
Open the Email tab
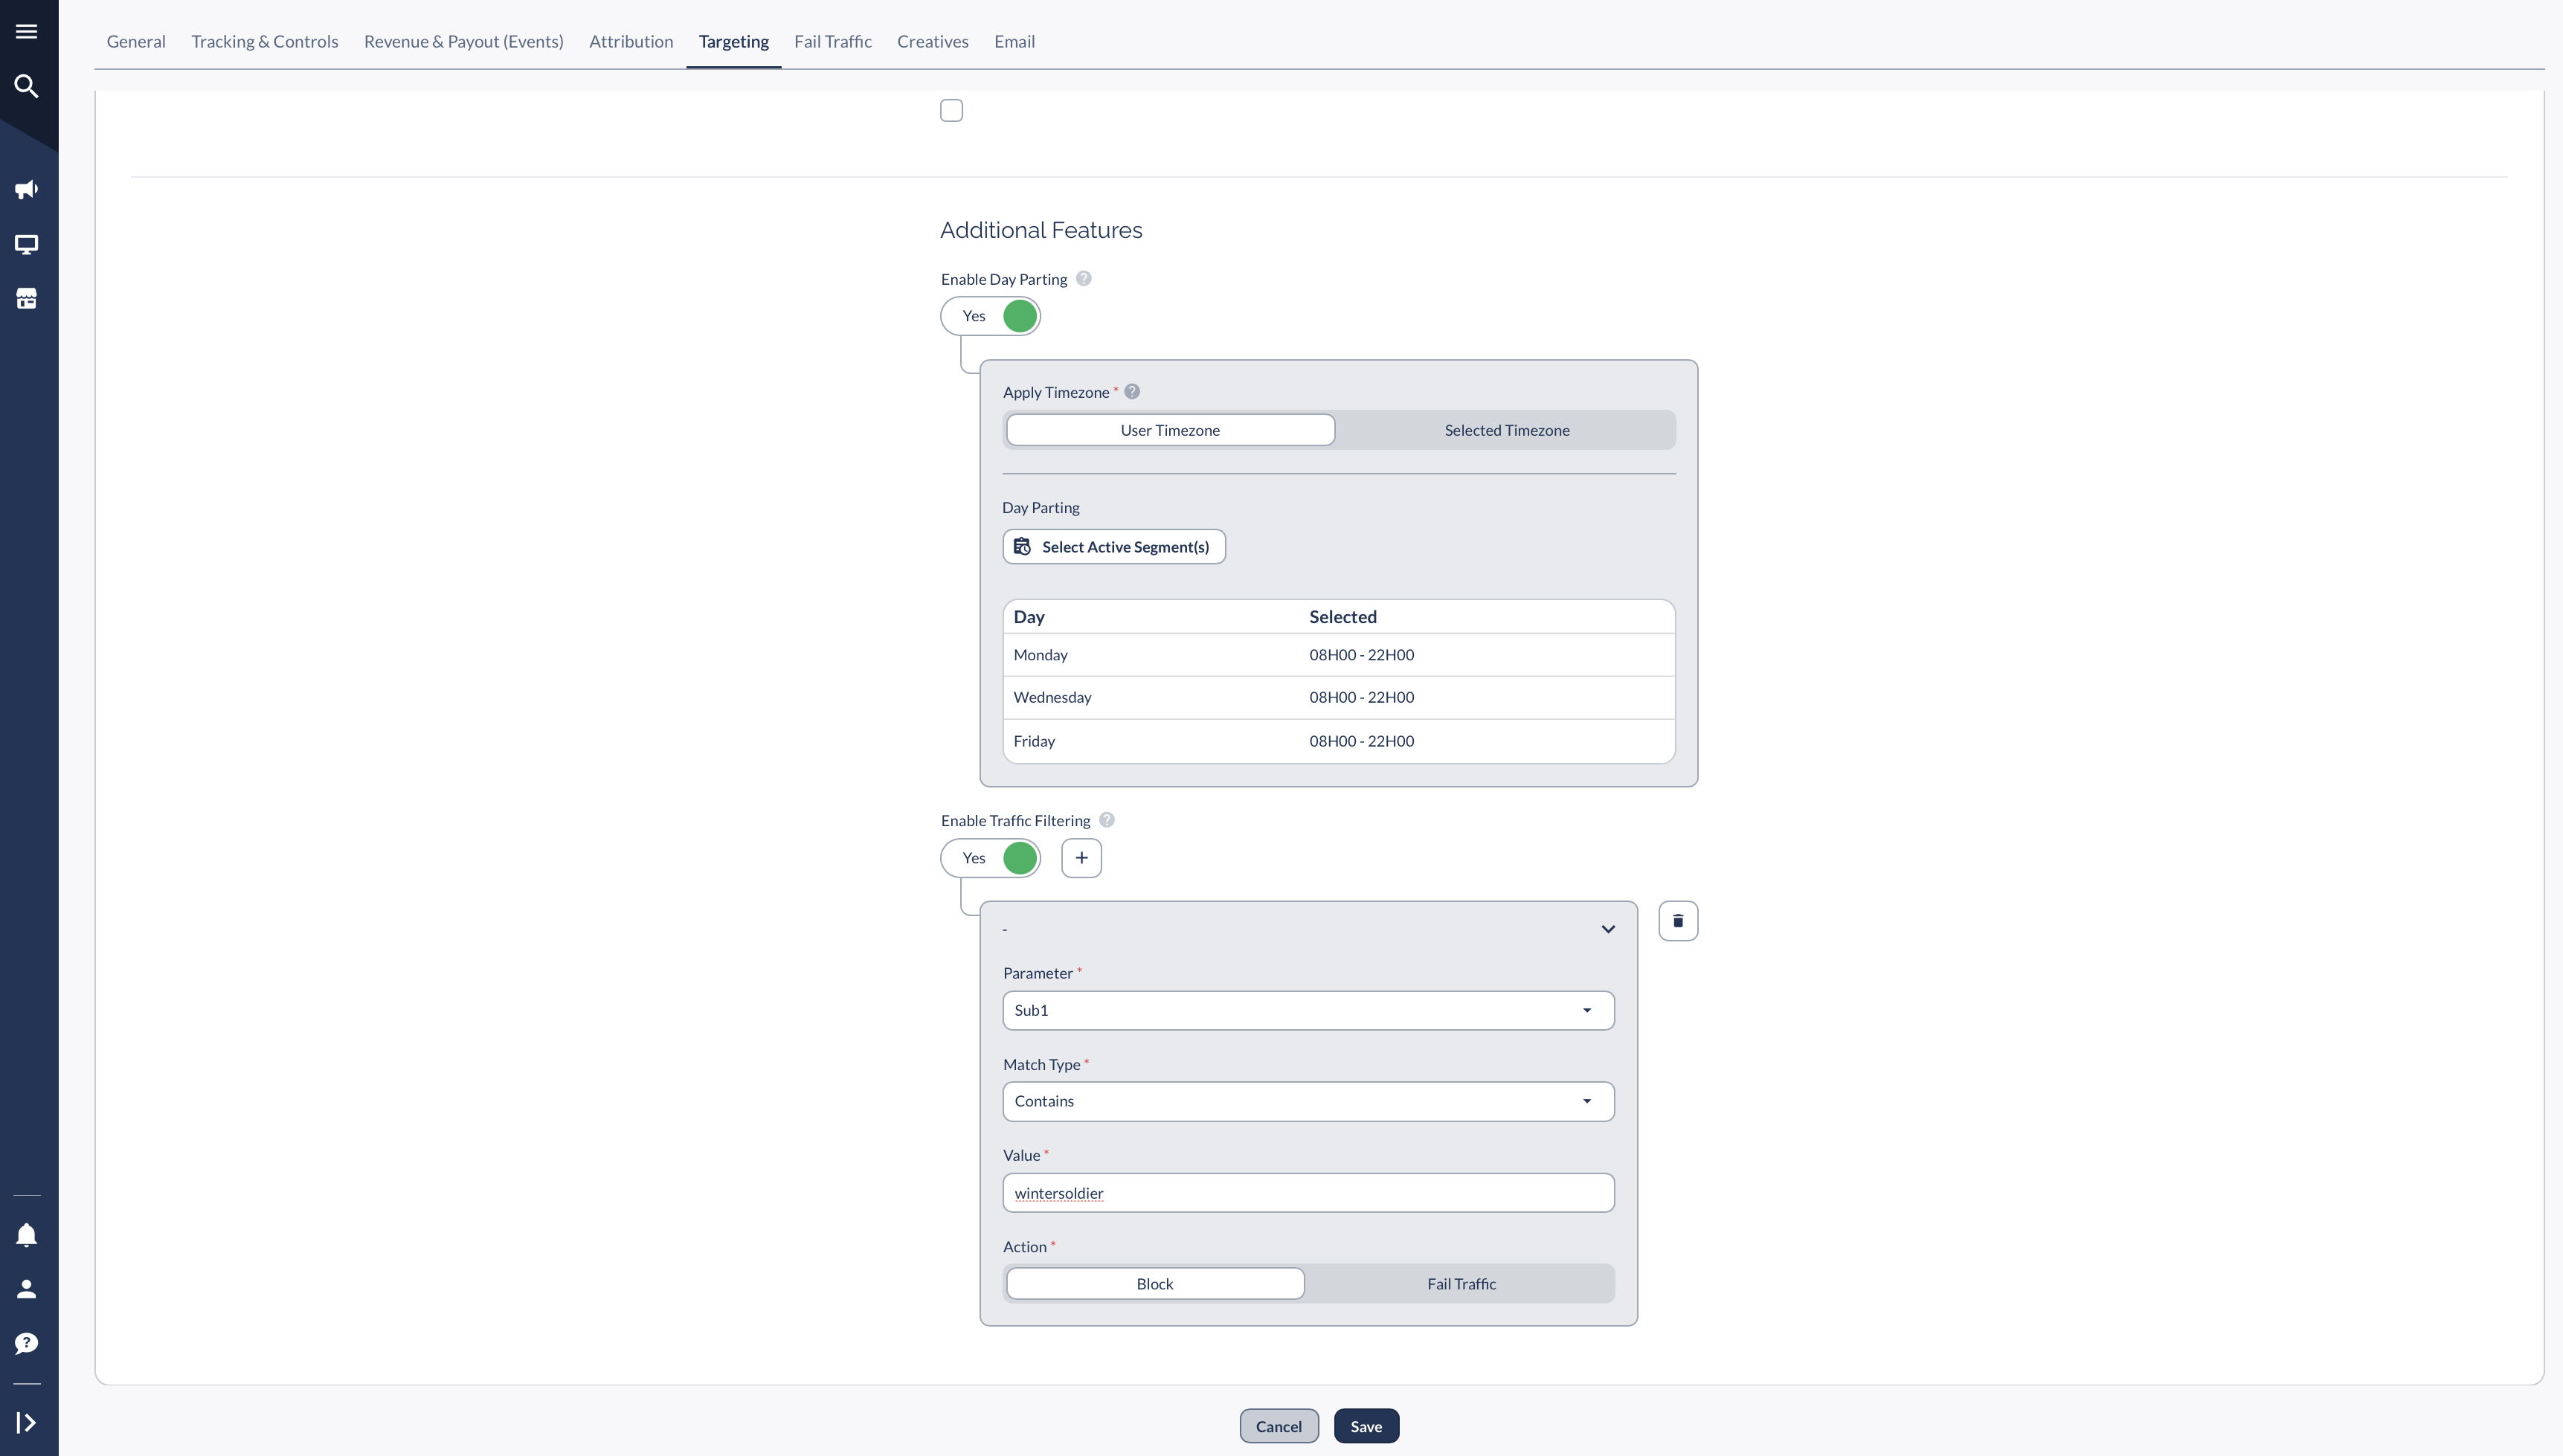point(1014,41)
